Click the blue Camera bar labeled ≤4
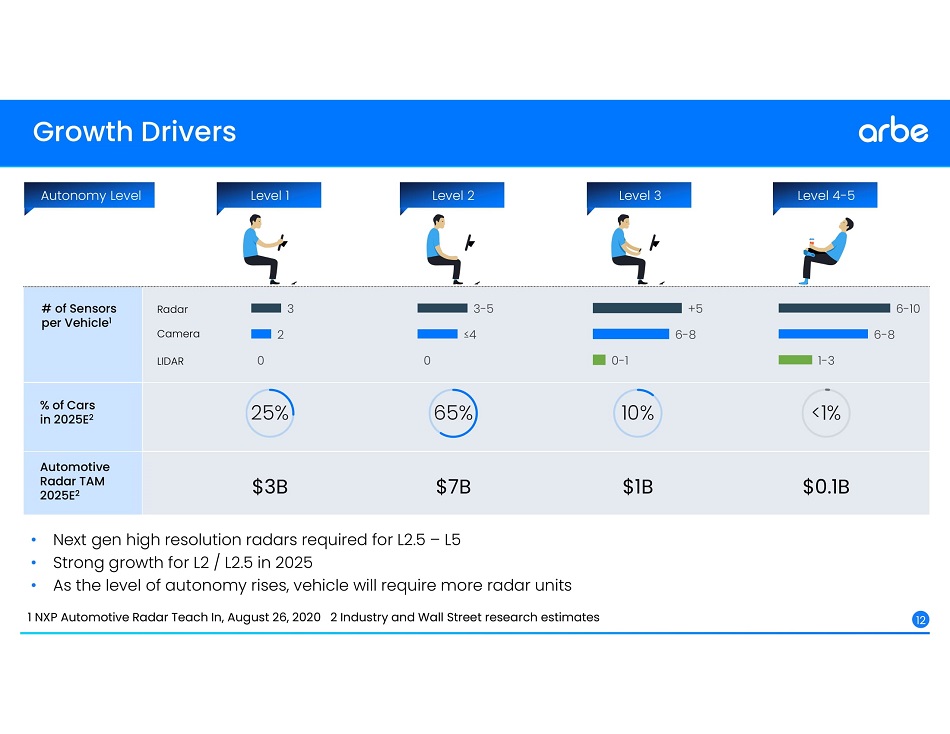950x734 pixels. click(x=437, y=334)
